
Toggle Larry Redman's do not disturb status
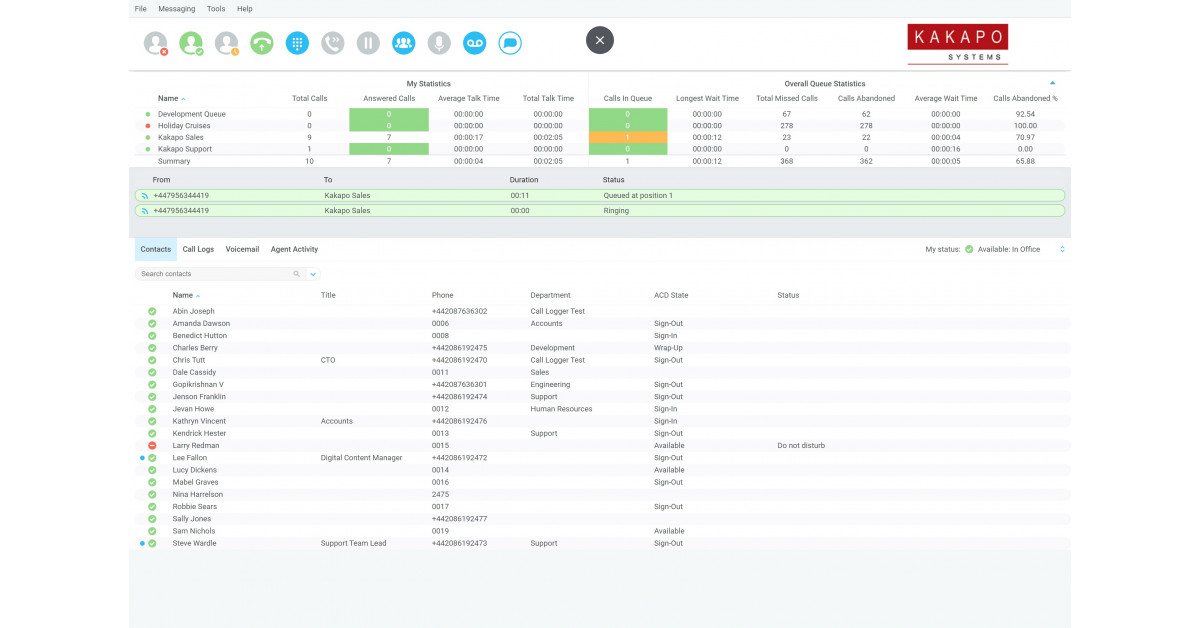pyautogui.click(x=151, y=445)
